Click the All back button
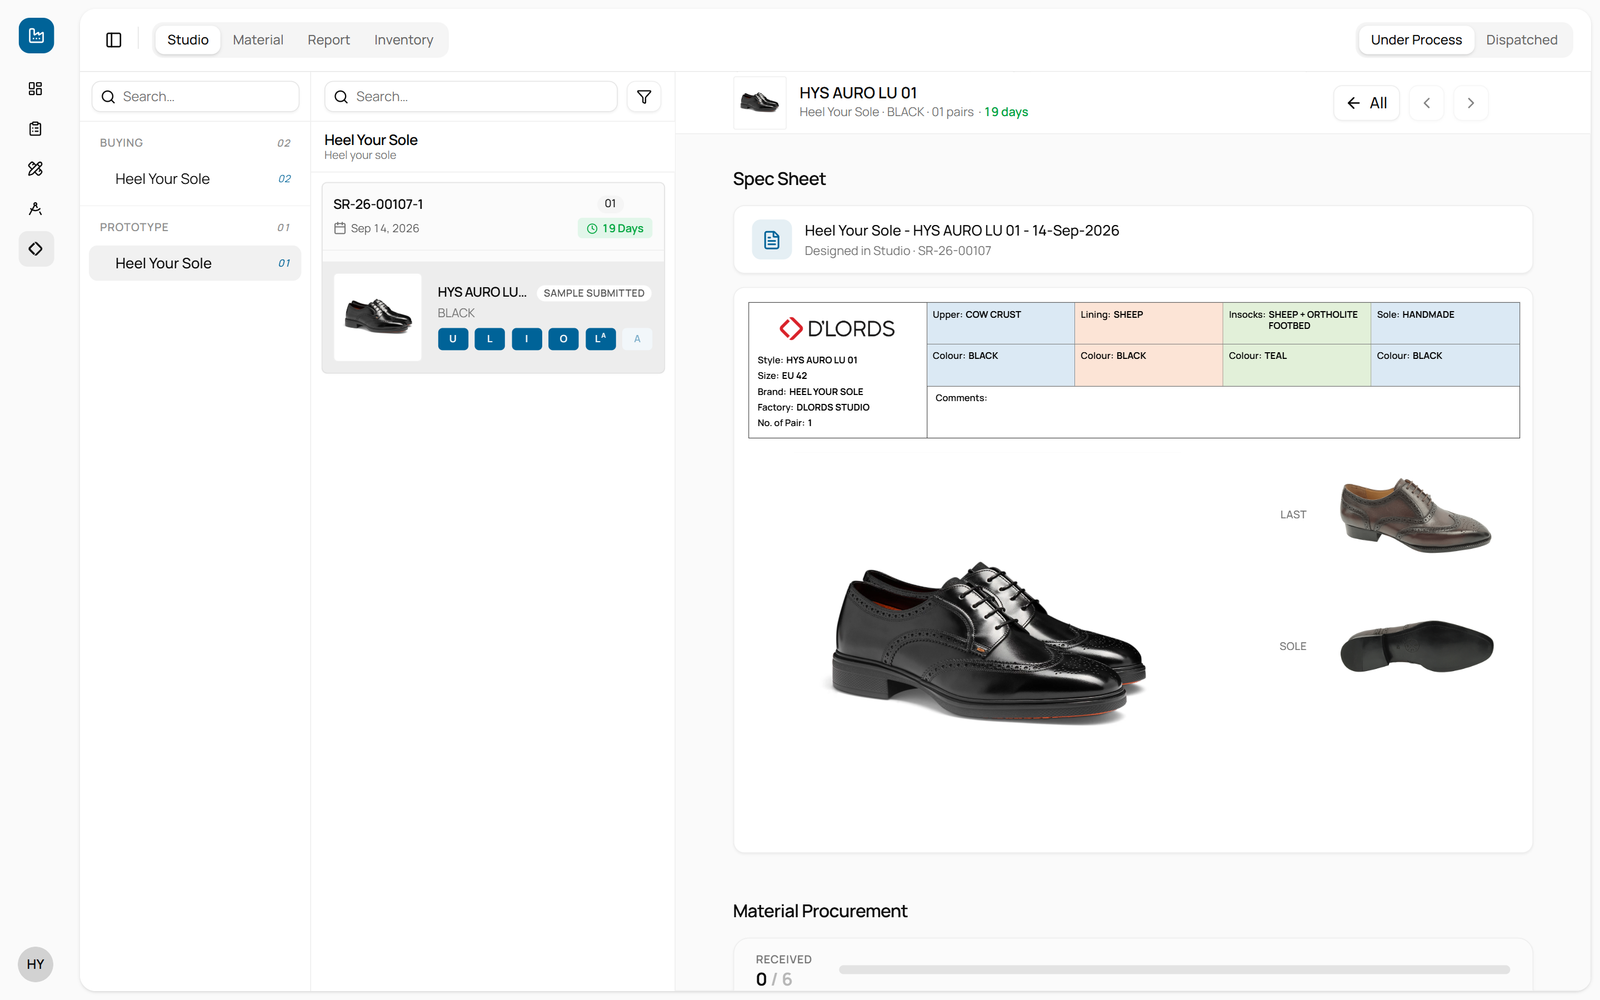Screen dimensions: 1600x1000 (1367, 103)
